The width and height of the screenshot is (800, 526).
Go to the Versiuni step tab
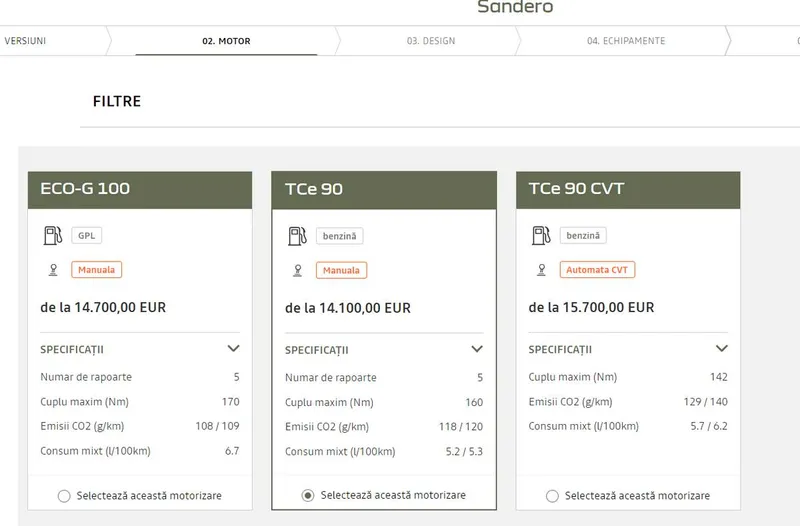click(x=26, y=41)
